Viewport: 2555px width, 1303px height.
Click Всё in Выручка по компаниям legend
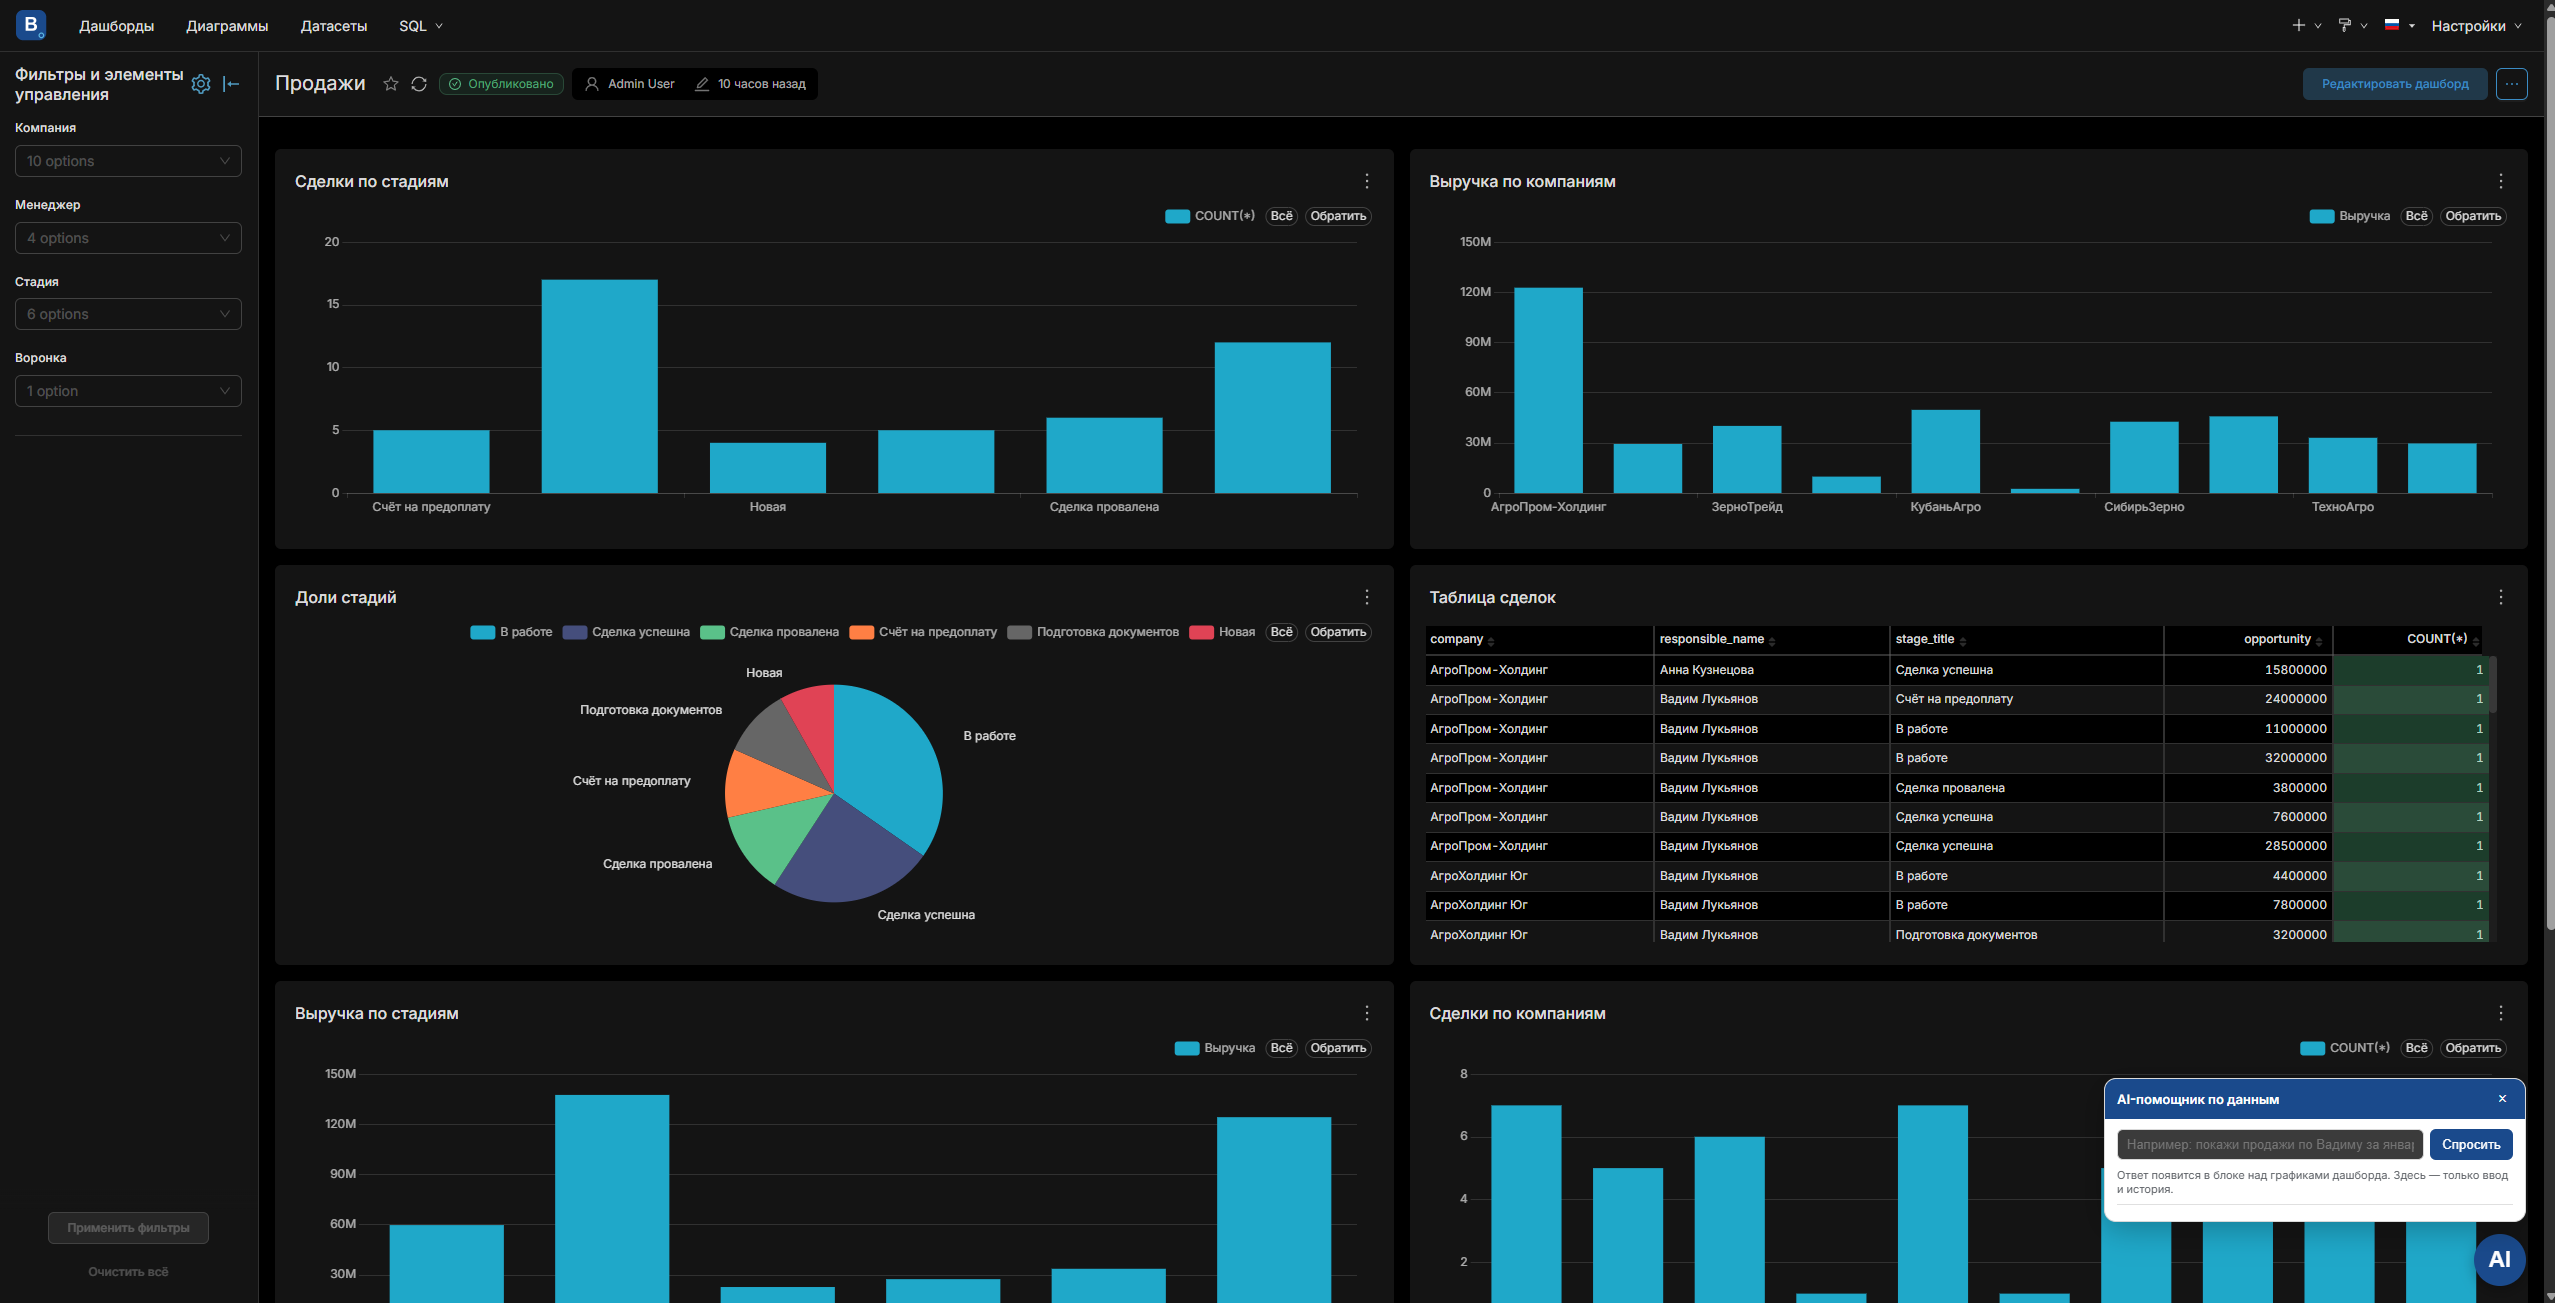tap(2416, 216)
